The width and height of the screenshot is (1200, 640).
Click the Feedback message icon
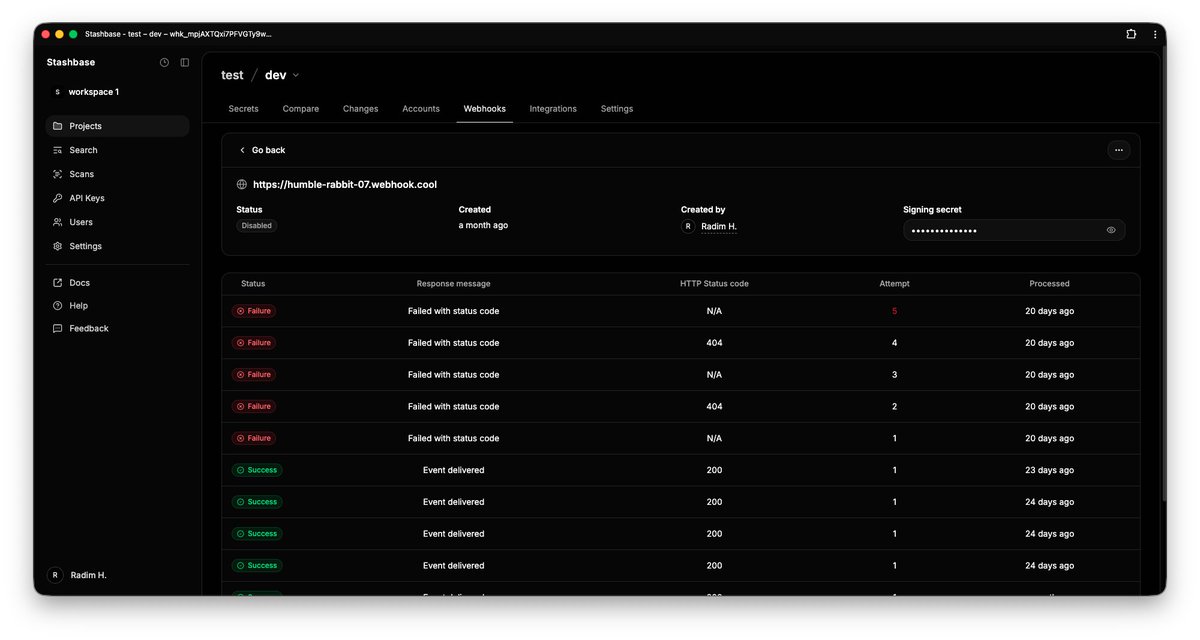point(58,328)
